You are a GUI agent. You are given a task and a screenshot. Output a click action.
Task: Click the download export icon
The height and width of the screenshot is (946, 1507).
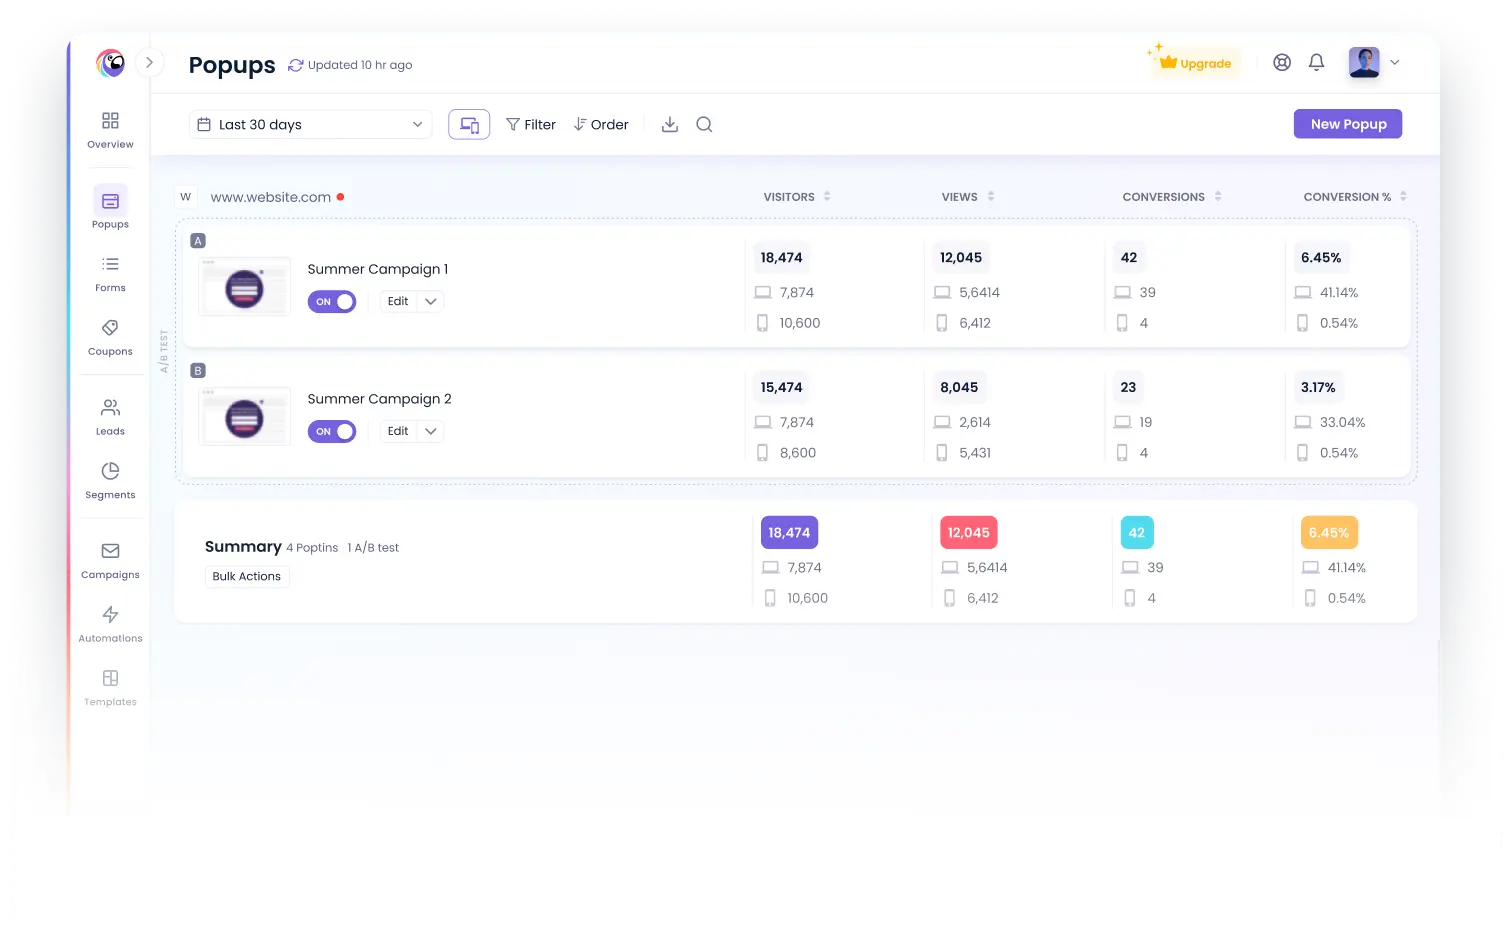tap(670, 124)
